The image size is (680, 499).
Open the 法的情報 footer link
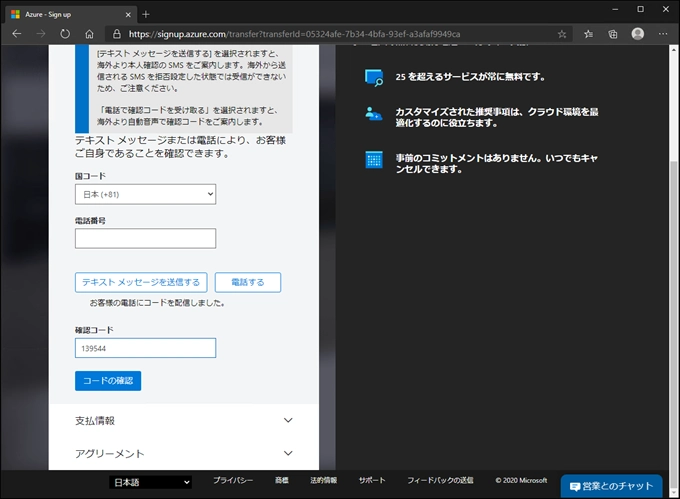324,480
